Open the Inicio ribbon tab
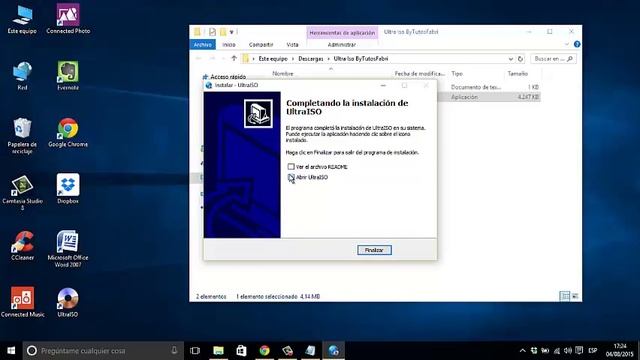Screen dimensions: 640x360 pyautogui.click(x=229, y=44)
